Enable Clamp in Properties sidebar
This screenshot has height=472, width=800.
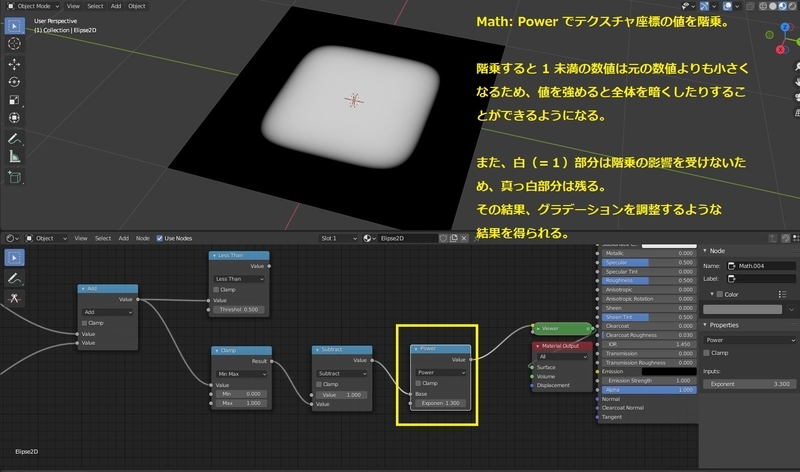707,353
